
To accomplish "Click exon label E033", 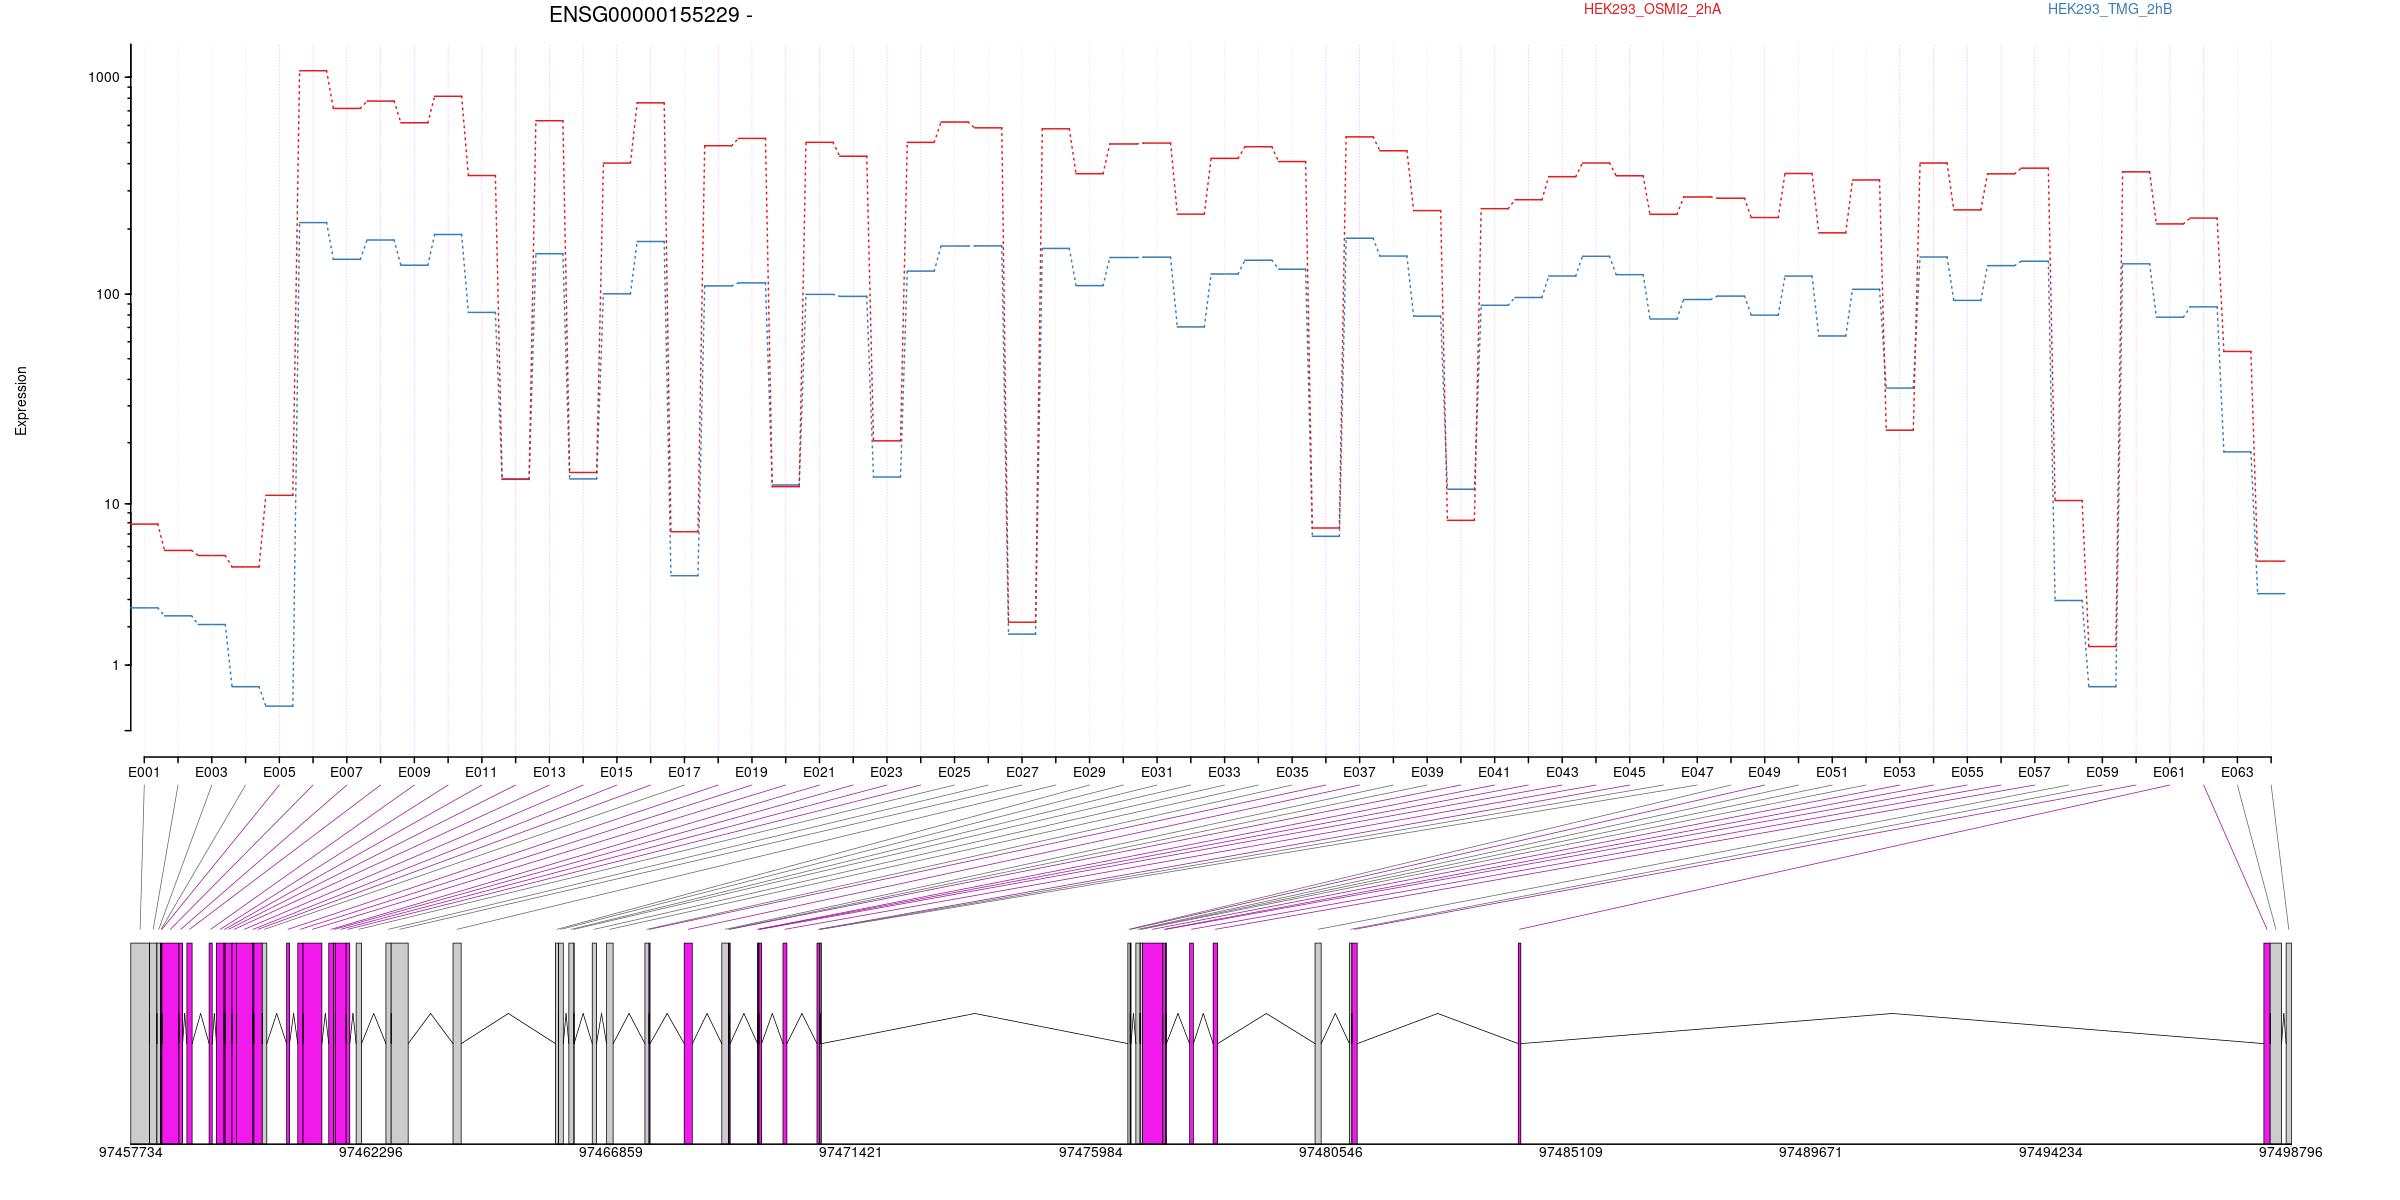I will [1224, 772].
